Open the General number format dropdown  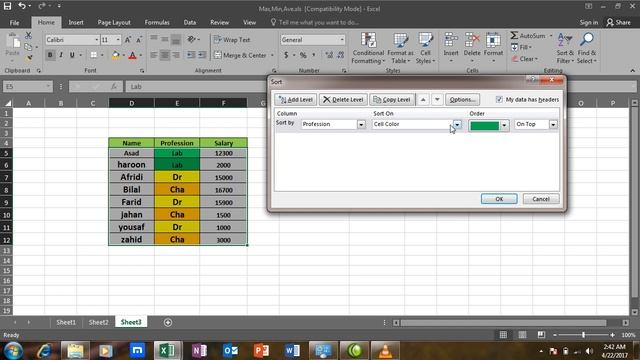[342, 40]
